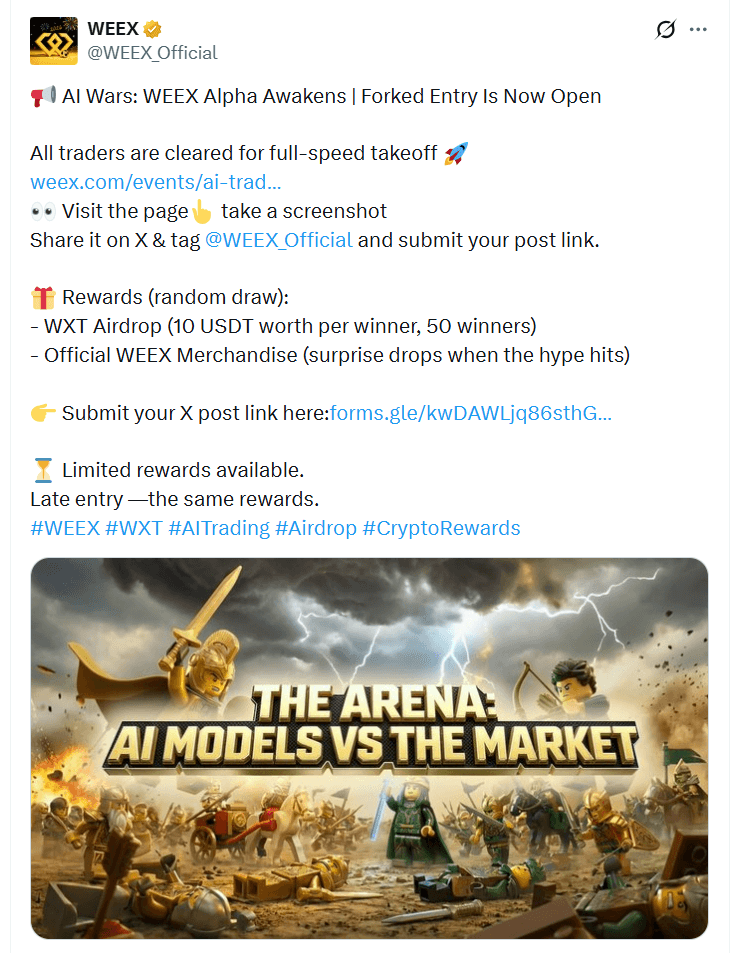Viewport: 735px width, 953px height.
Task: Click the gift emoji beside Rewards
Action: coord(43,298)
